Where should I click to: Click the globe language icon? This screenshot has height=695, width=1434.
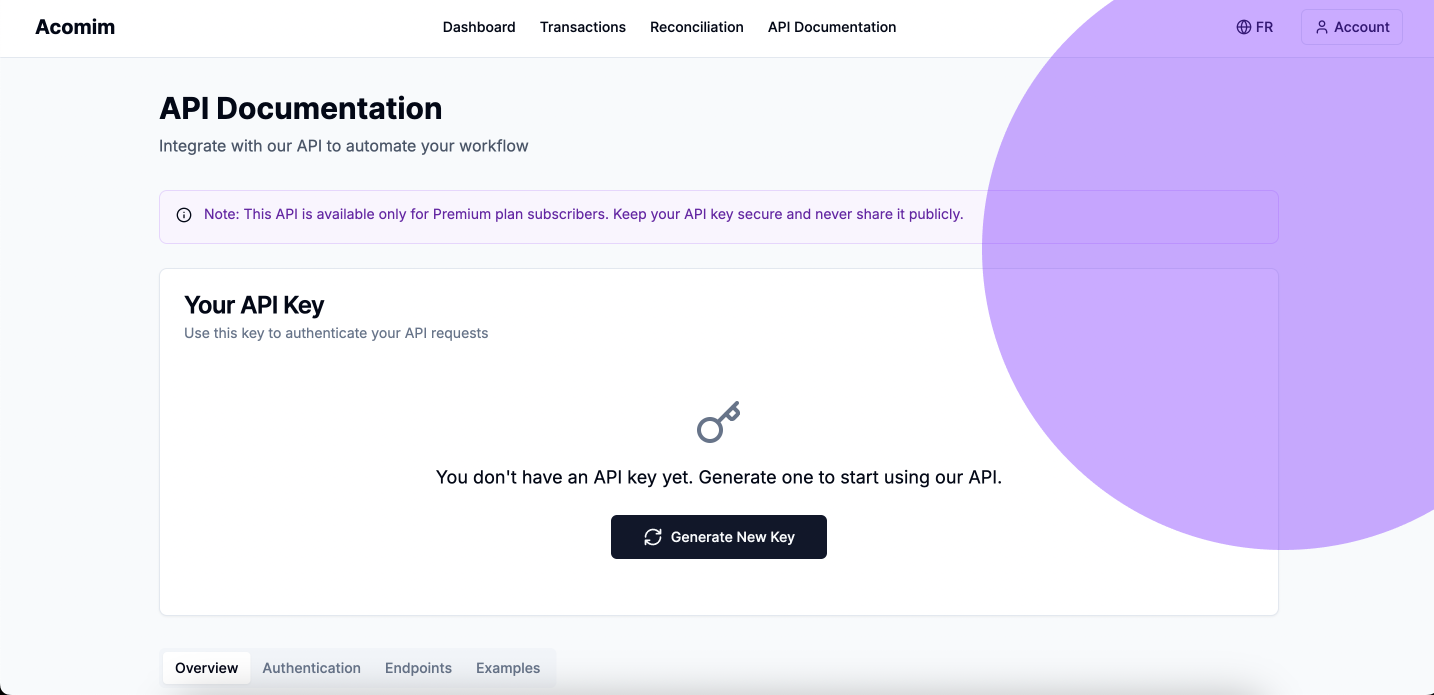(x=1244, y=27)
